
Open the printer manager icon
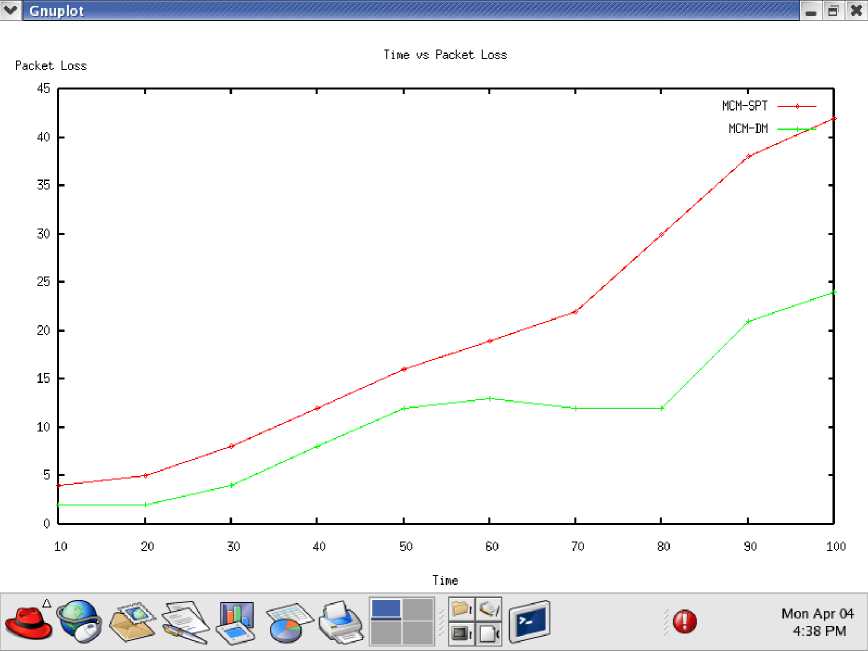340,622
